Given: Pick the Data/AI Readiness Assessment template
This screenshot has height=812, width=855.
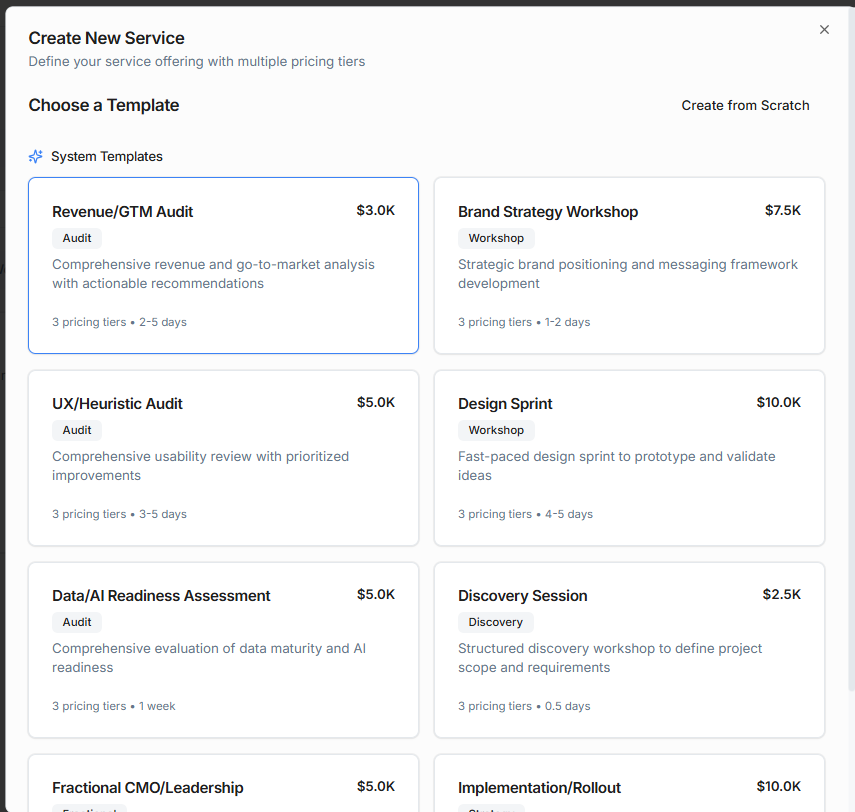Looking at the screenshot, I should tap(223, 649).
